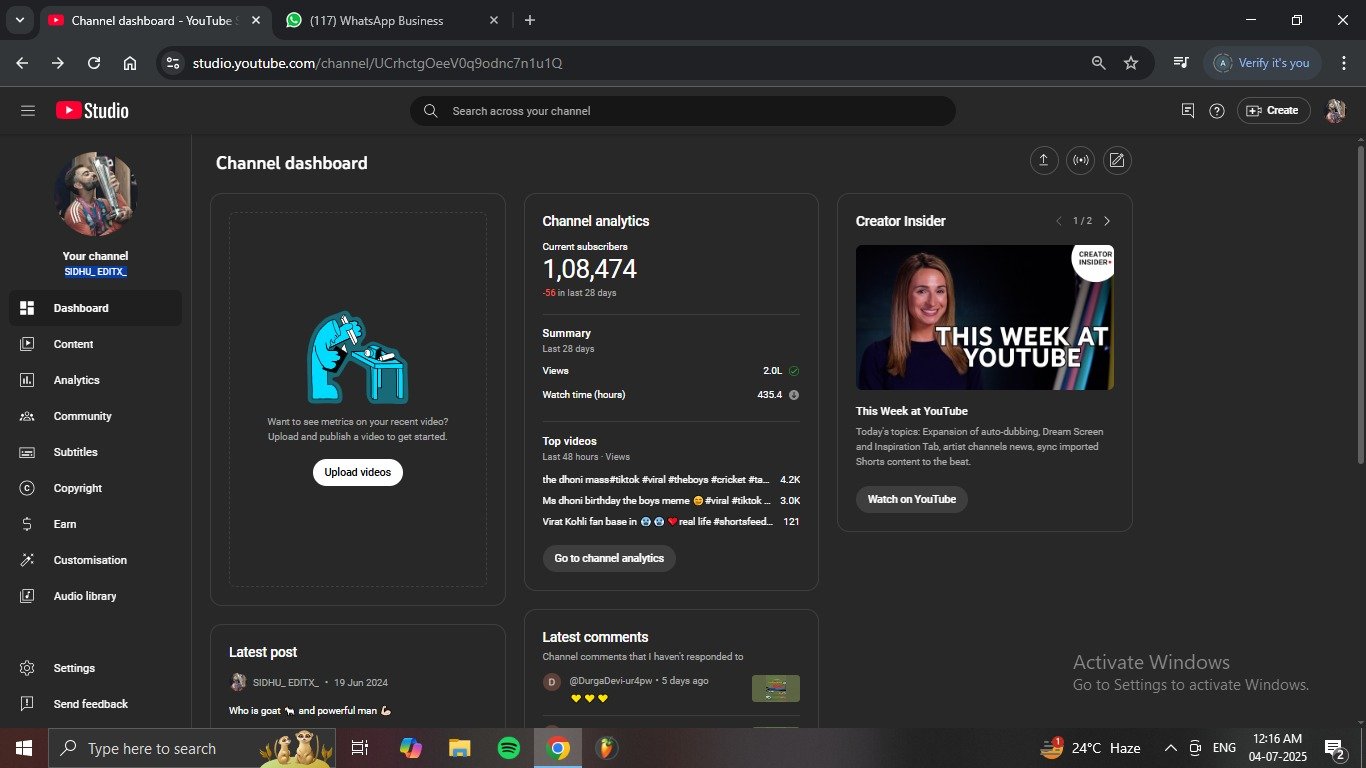Screen dimensions: 1366x768
Task: Open Audio library in the sidebar
Action: (95, 596)
